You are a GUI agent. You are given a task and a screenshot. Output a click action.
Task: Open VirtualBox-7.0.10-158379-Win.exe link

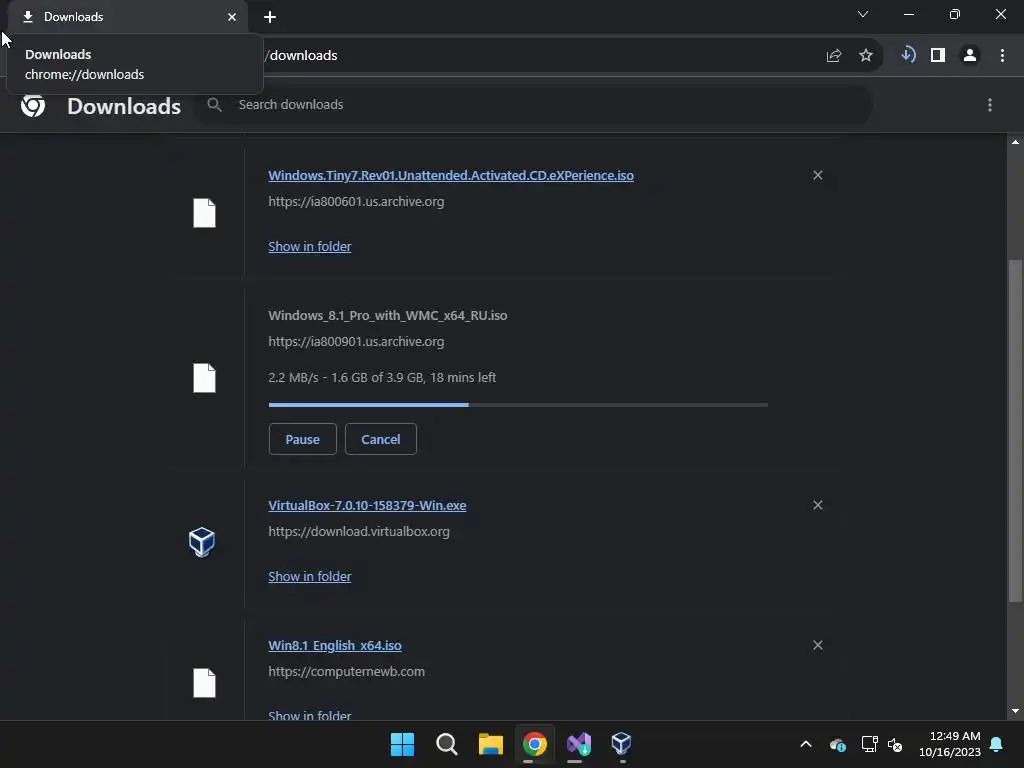pyautogui.click(x=367, y=505)
